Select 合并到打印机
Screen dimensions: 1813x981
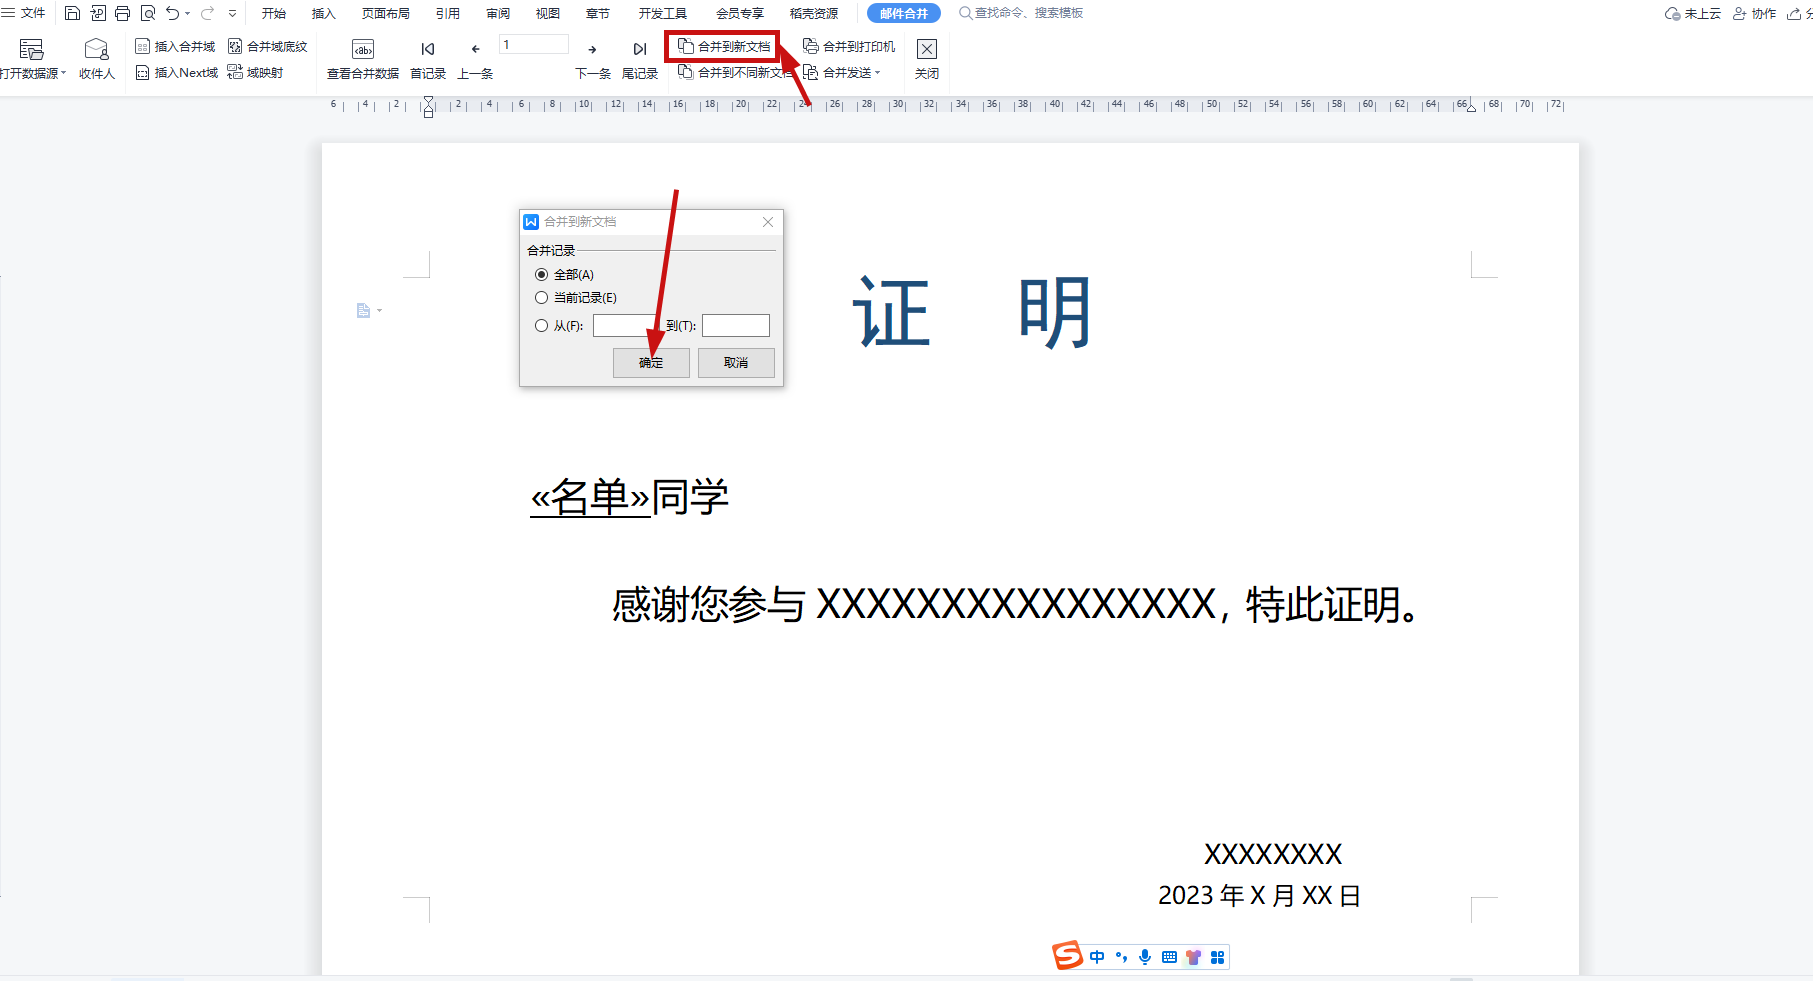click(x=850, y=45)
